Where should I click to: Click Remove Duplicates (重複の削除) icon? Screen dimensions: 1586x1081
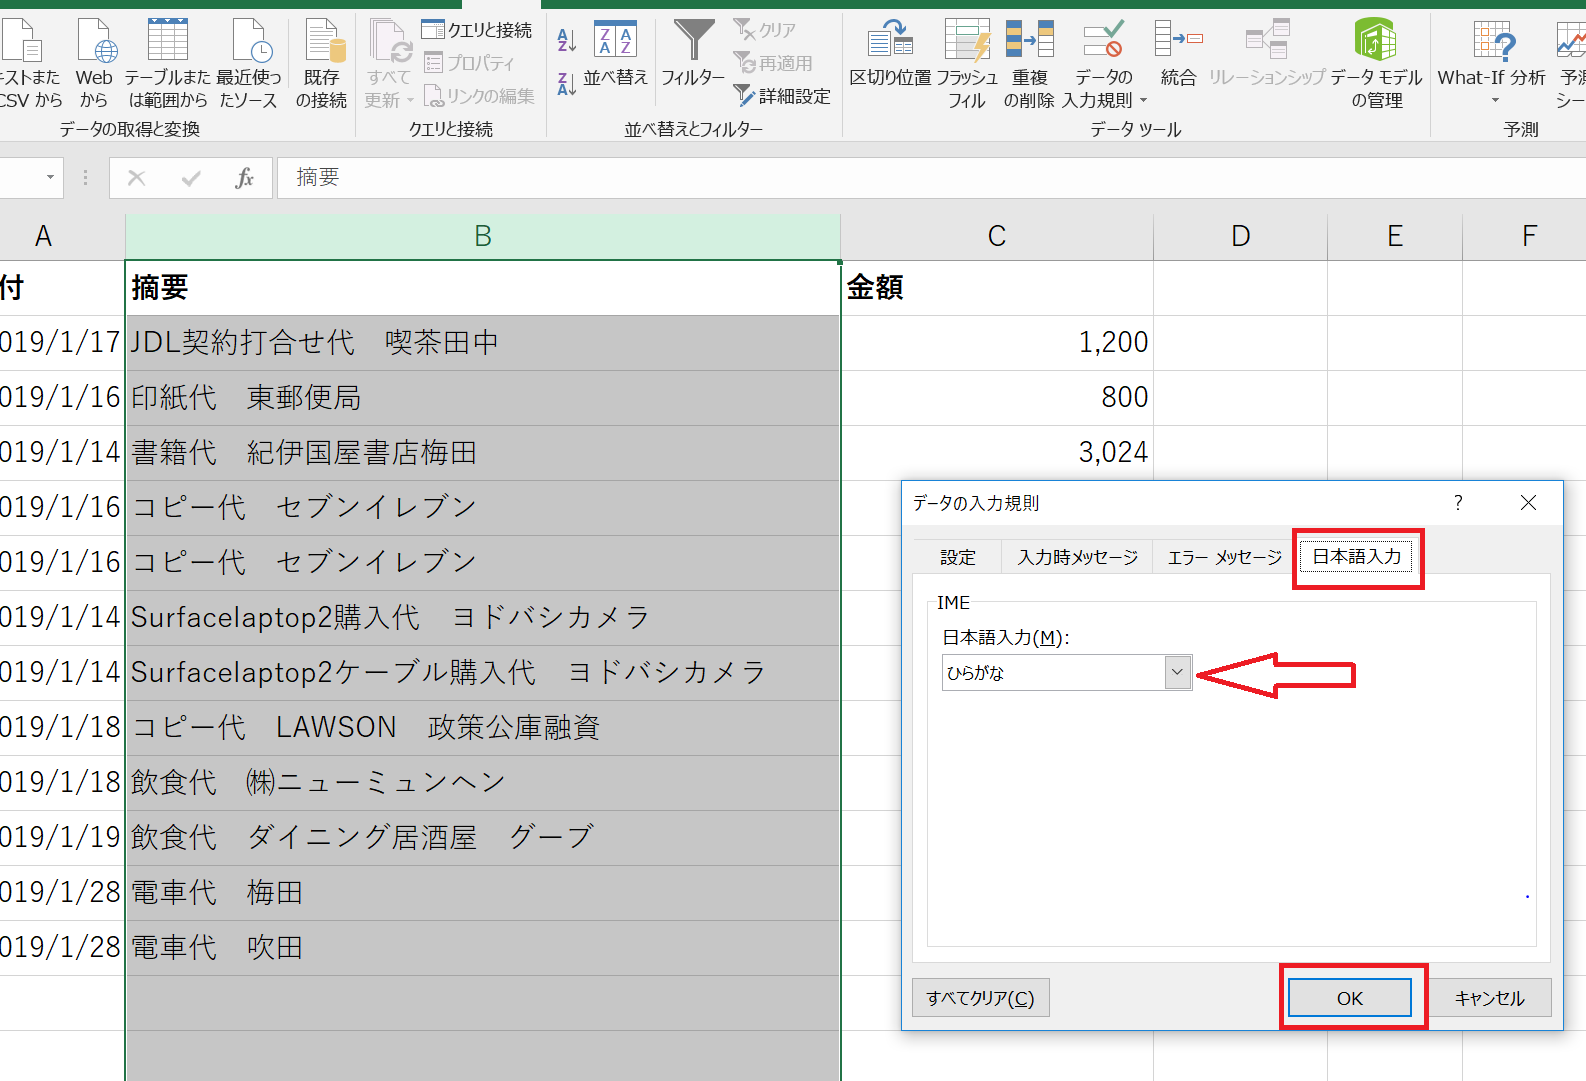pyautogui.click(x=1029, y=60)
